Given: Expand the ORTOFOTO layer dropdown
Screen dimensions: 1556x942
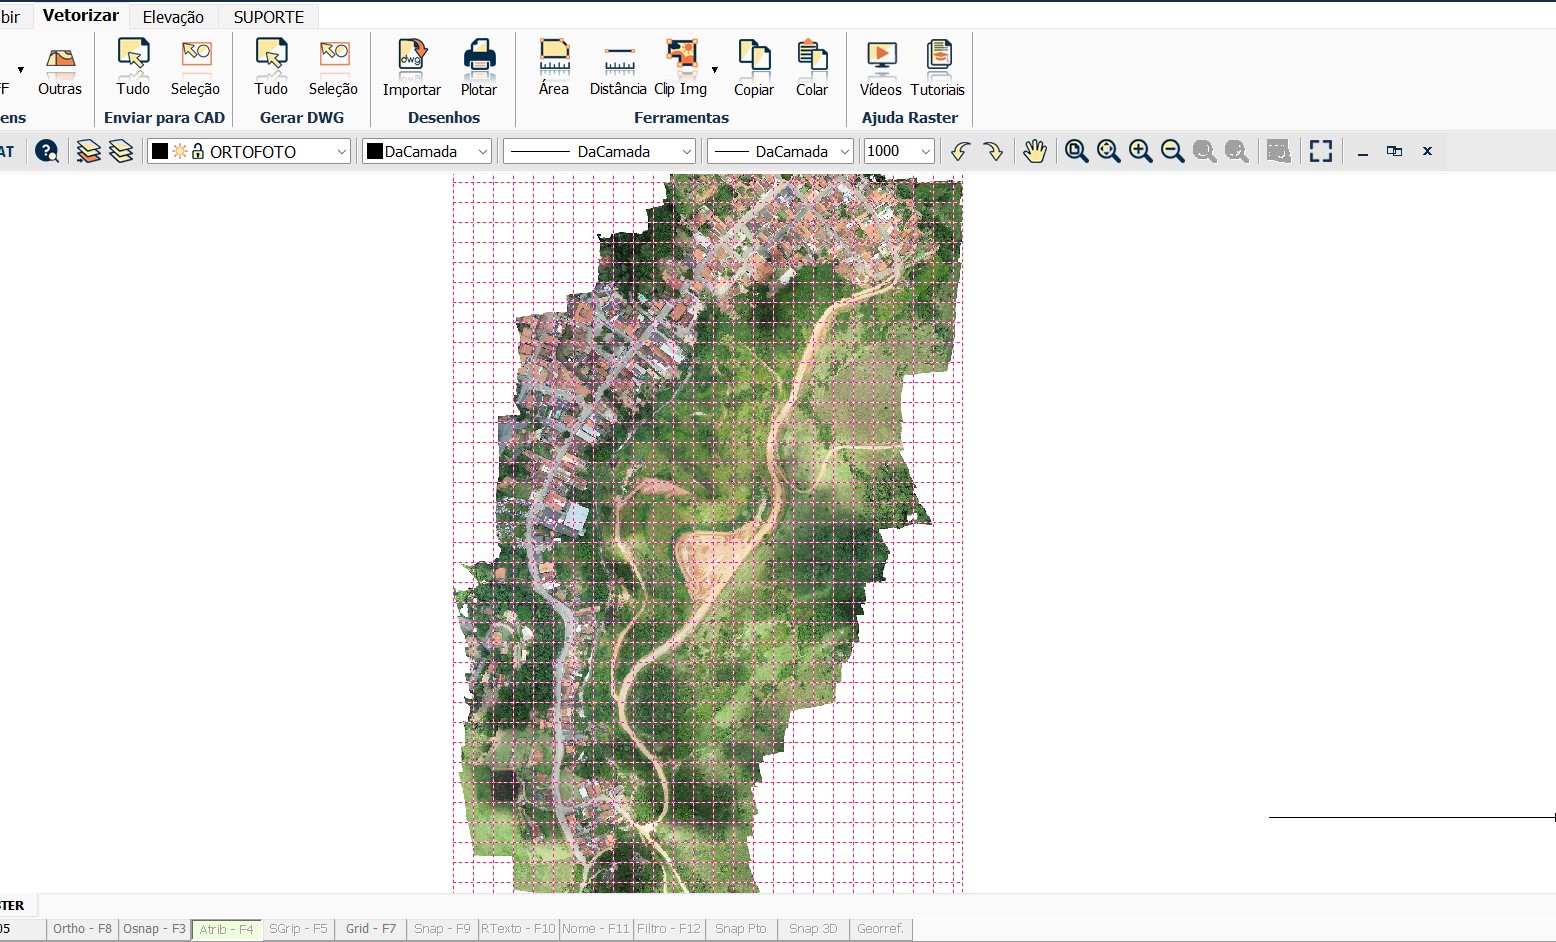Looking at the screenshot, I should [x=341, y=152].
